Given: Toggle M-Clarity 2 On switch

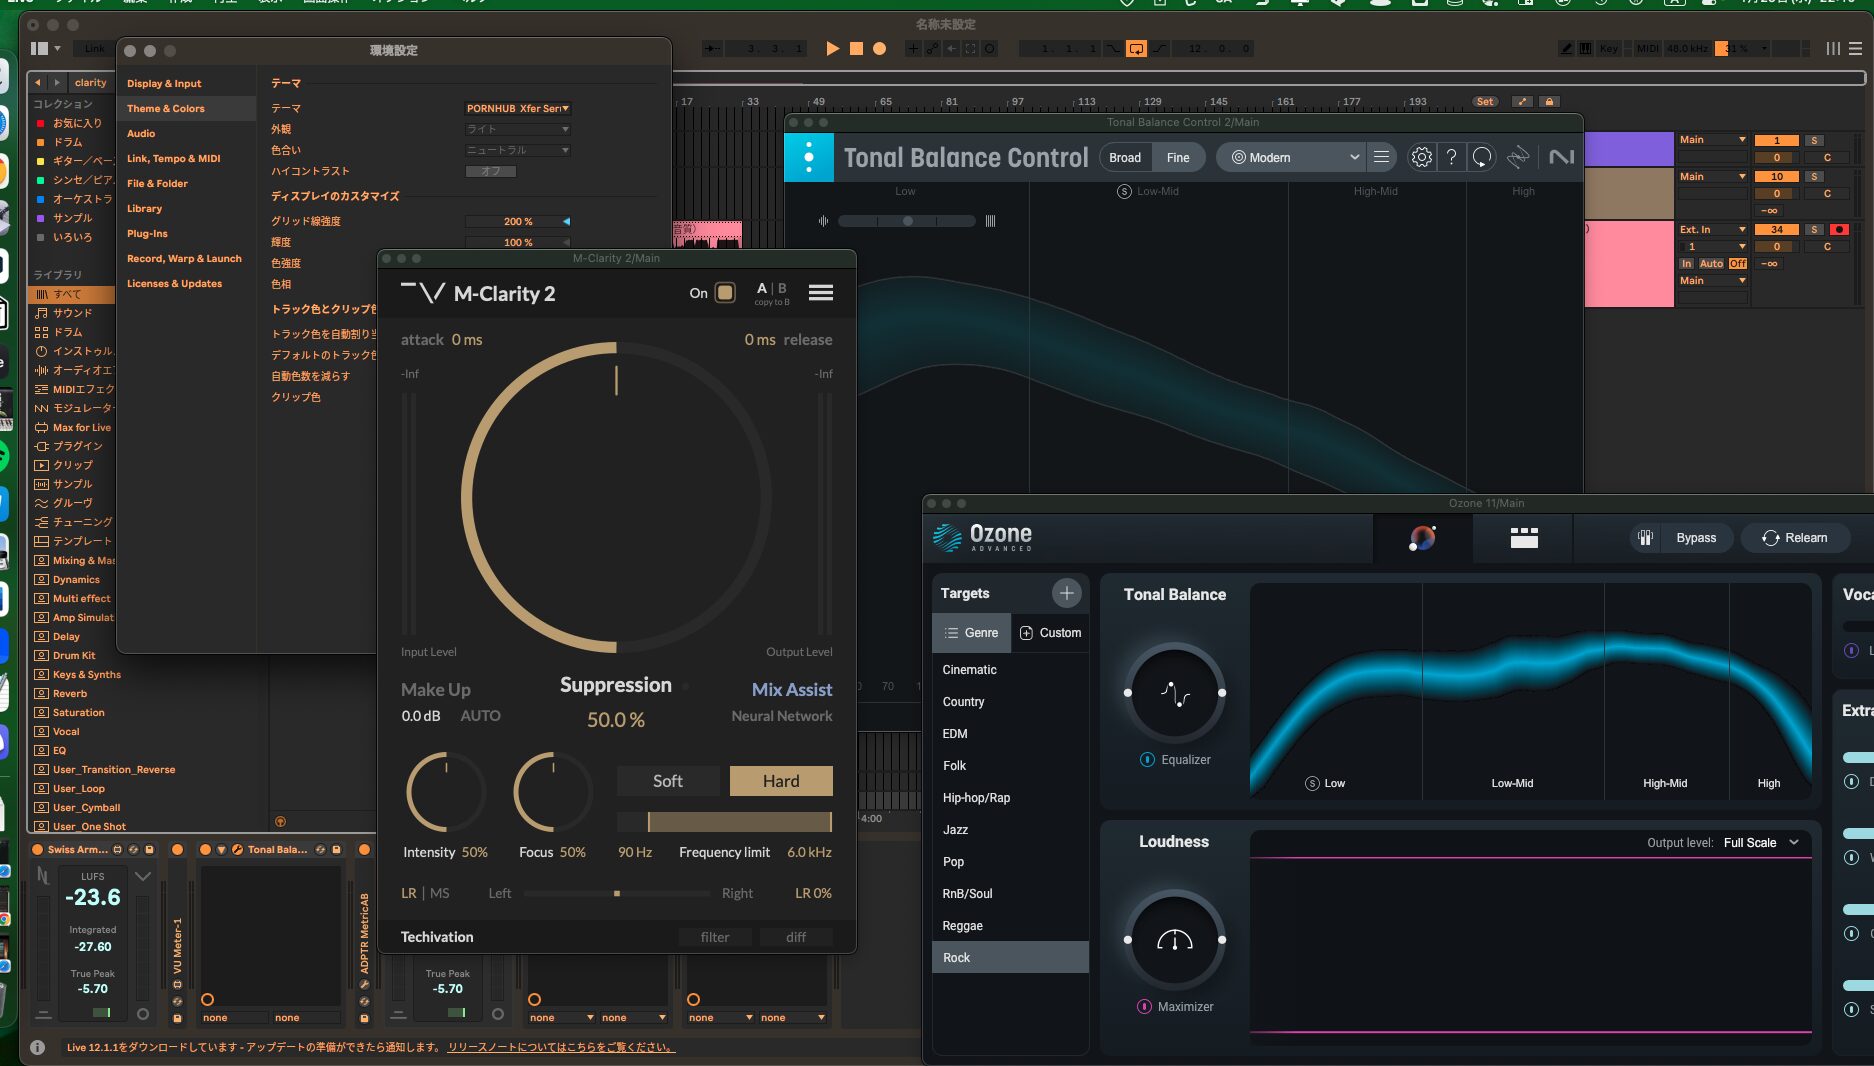Looking at the screenshot, I should (x=725, y=293).
